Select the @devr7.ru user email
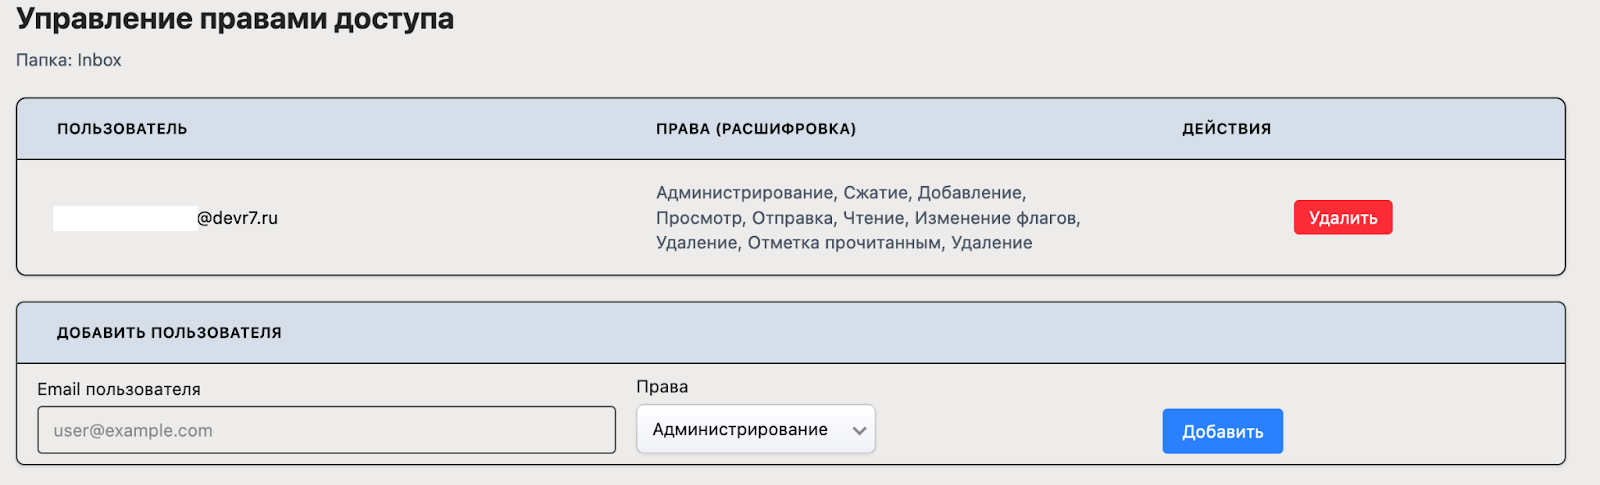 (237, 218)
